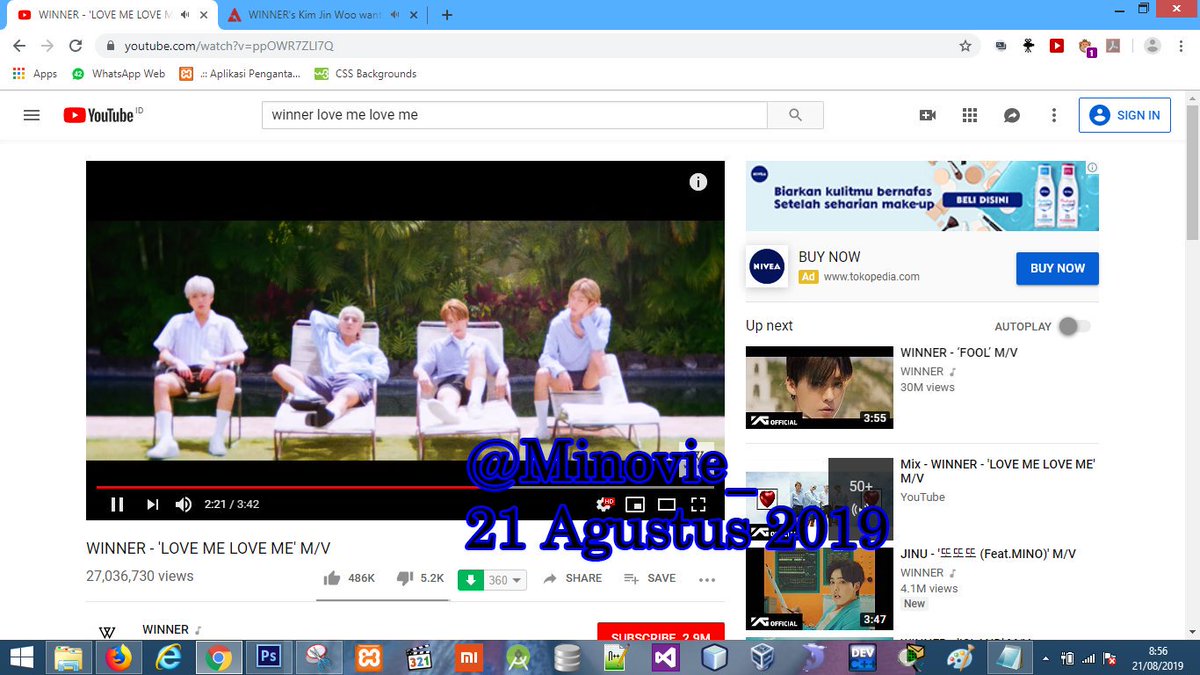Open the 360 quality dropdown
This screenshot has height=675, width=1200.
[x=506, y=580]
